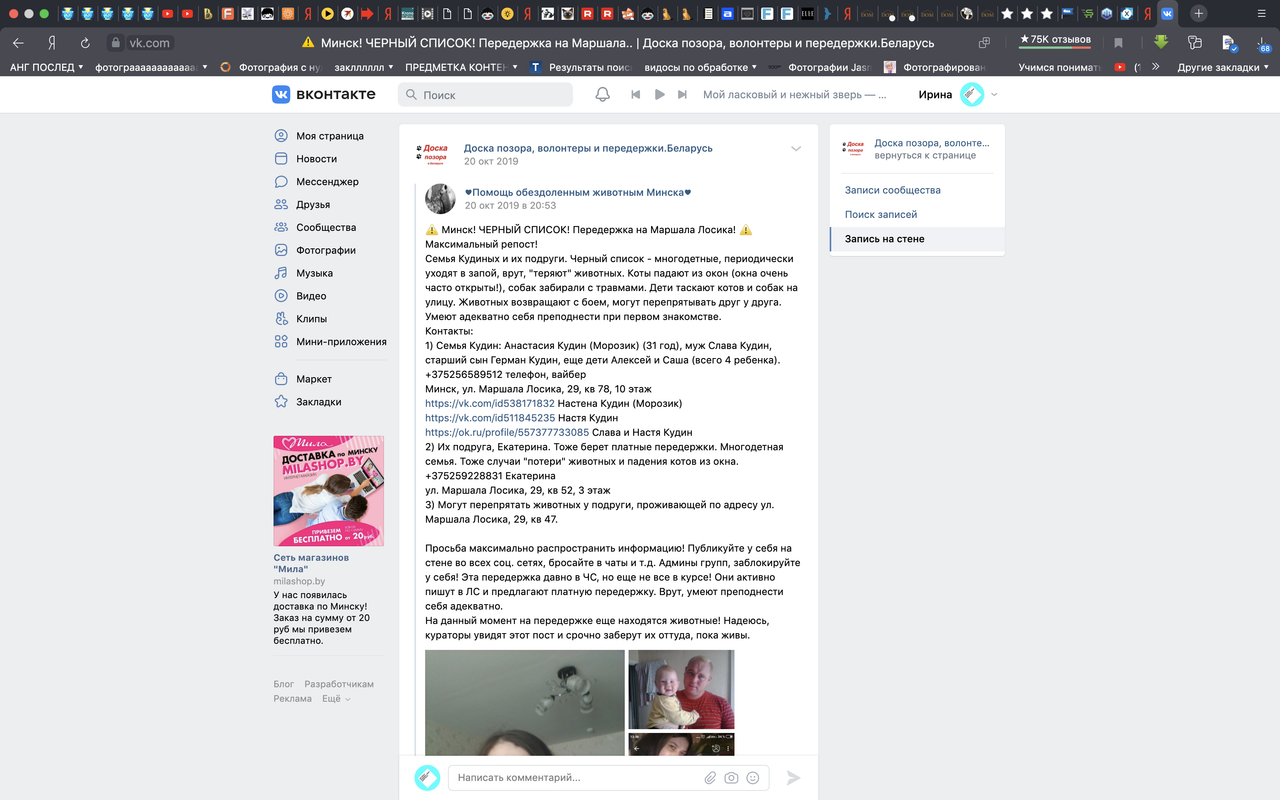The width and height of the screenshot is (1280, 800).
Task: Click the Видео play icon in sidebar
Action: (x=281, y=296)
